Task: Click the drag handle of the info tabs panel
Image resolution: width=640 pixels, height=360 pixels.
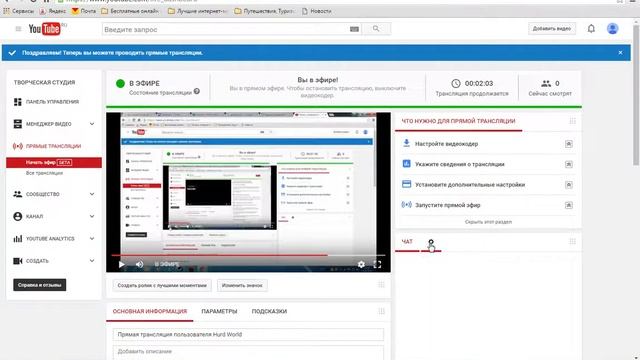Action: point(381,311)
